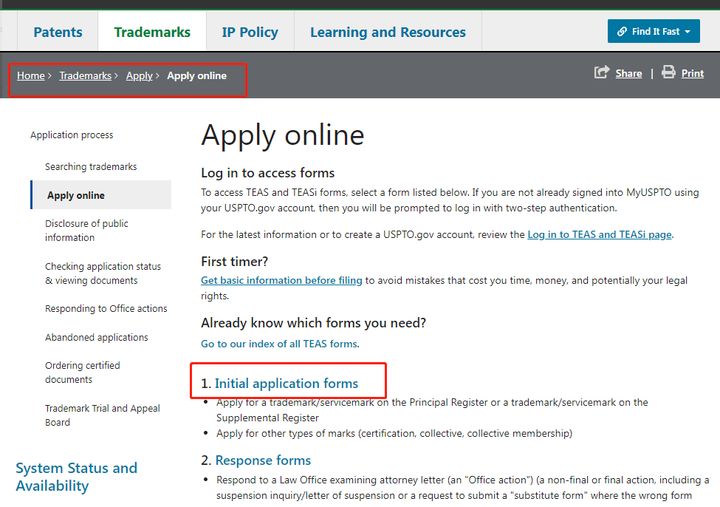Open the Find It Fast dropdown
This screenshot has height=507, width=720.
pyautogui.click(x=653, y=31)
